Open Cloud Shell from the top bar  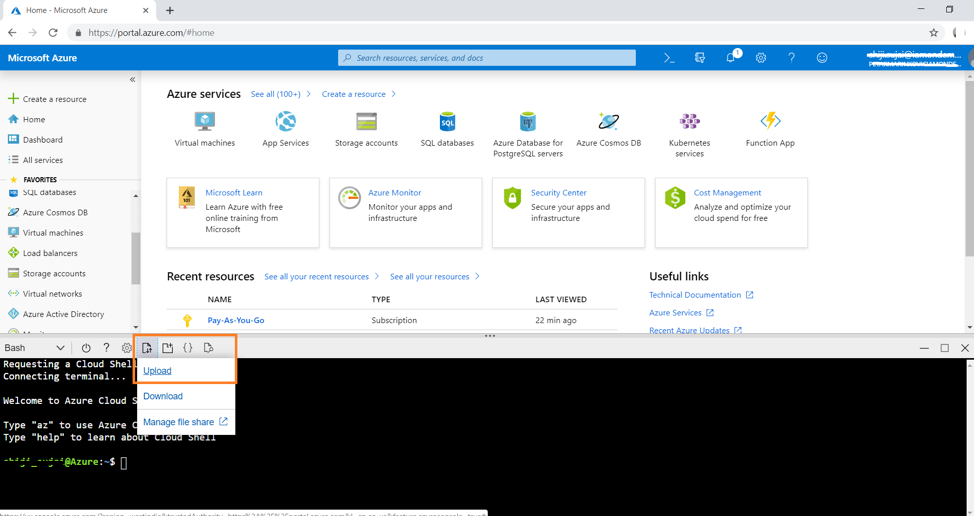[669, 58]
